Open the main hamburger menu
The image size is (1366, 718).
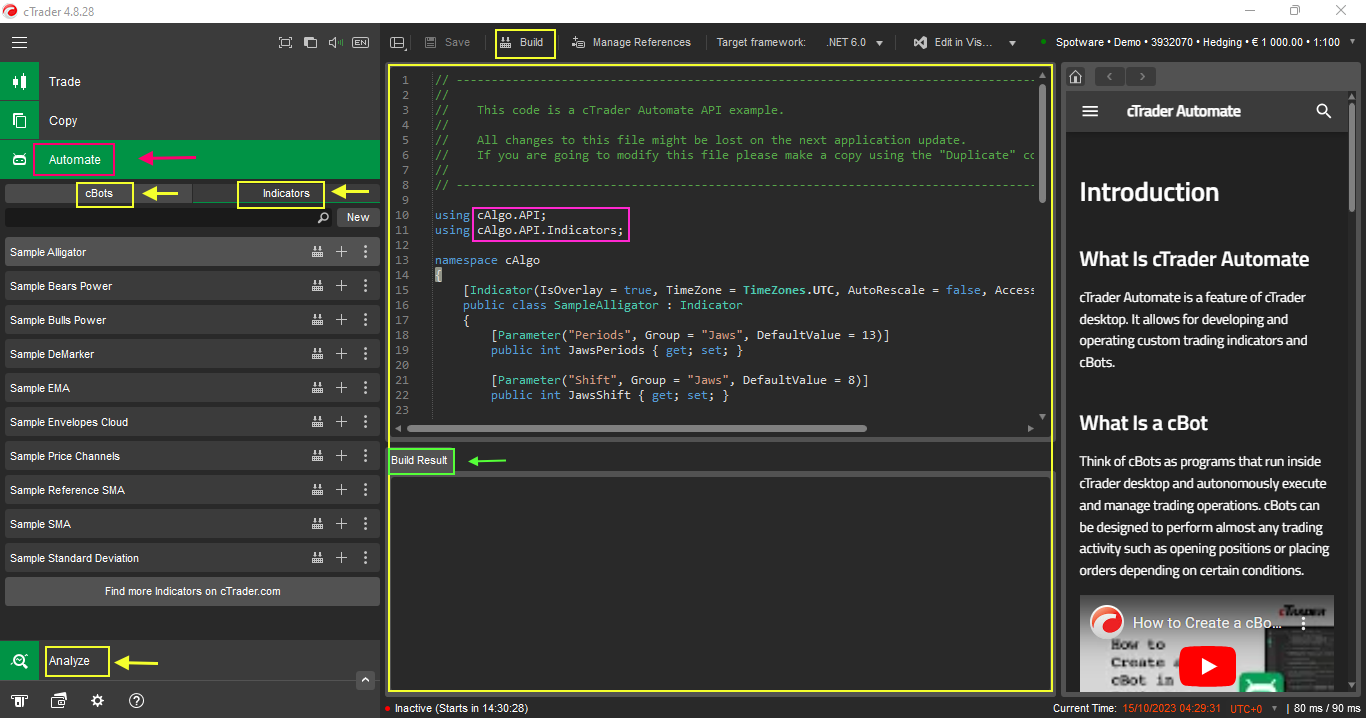point(20,43)
